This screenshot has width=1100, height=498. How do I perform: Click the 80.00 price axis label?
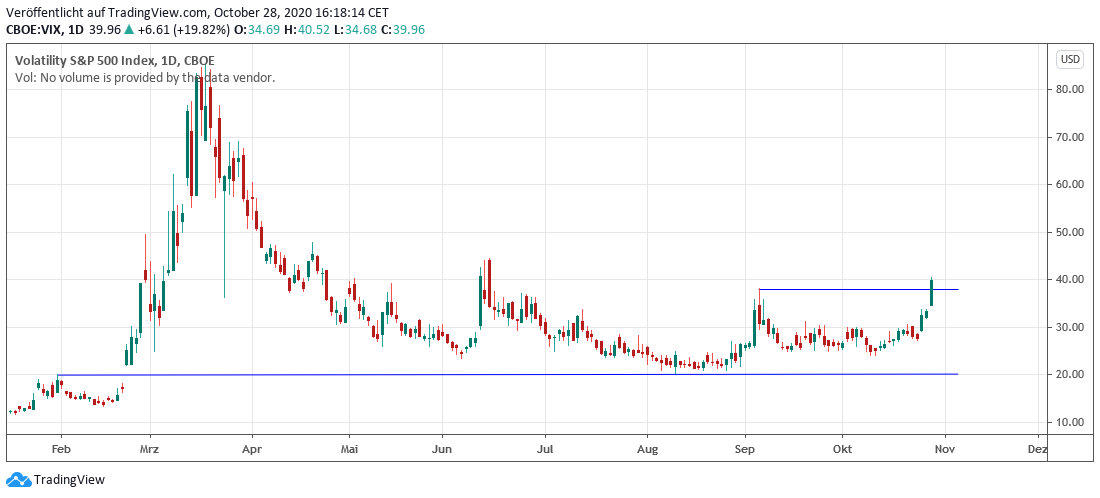(1070, 89)
